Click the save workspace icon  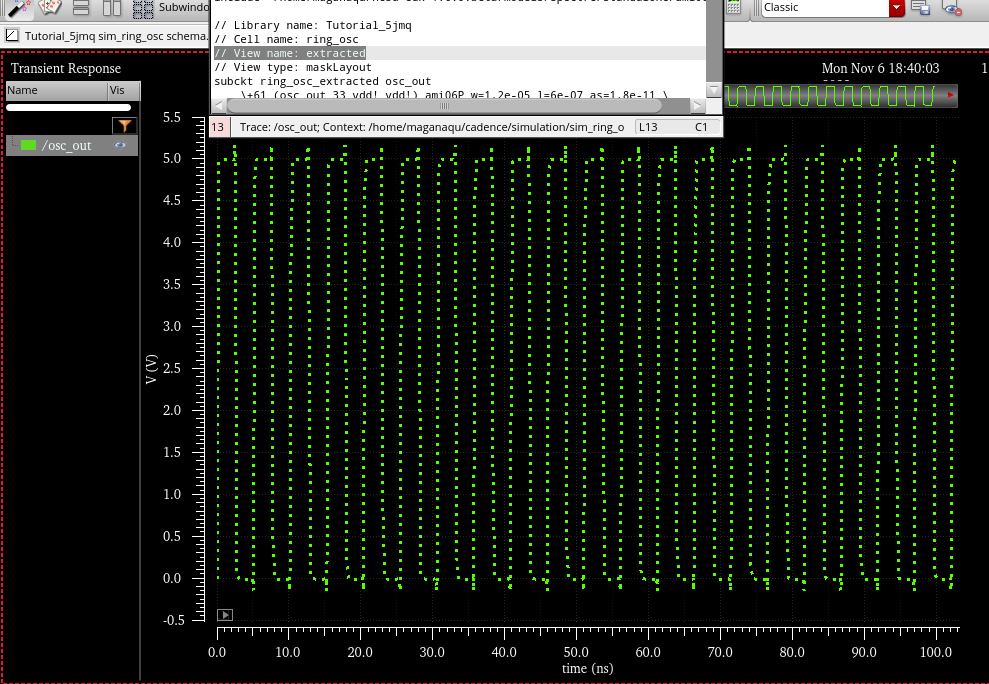(921, 9)
